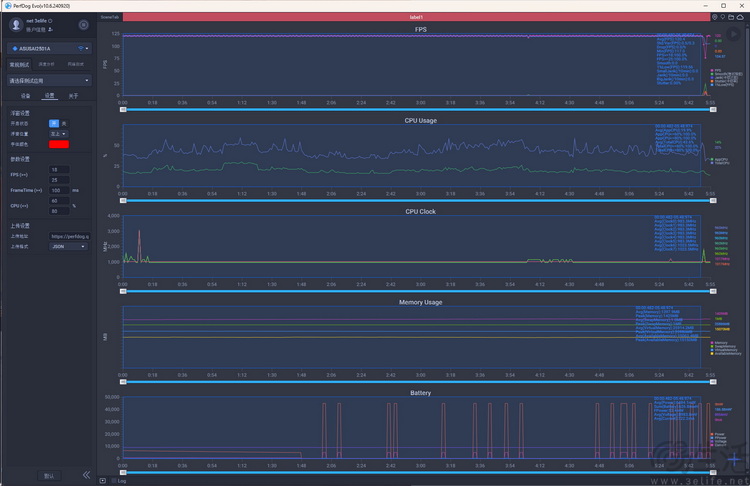This screenshot has width=750, height=486.
Task: Click the FPS threshold field showing 25
Action: point(59,180)
